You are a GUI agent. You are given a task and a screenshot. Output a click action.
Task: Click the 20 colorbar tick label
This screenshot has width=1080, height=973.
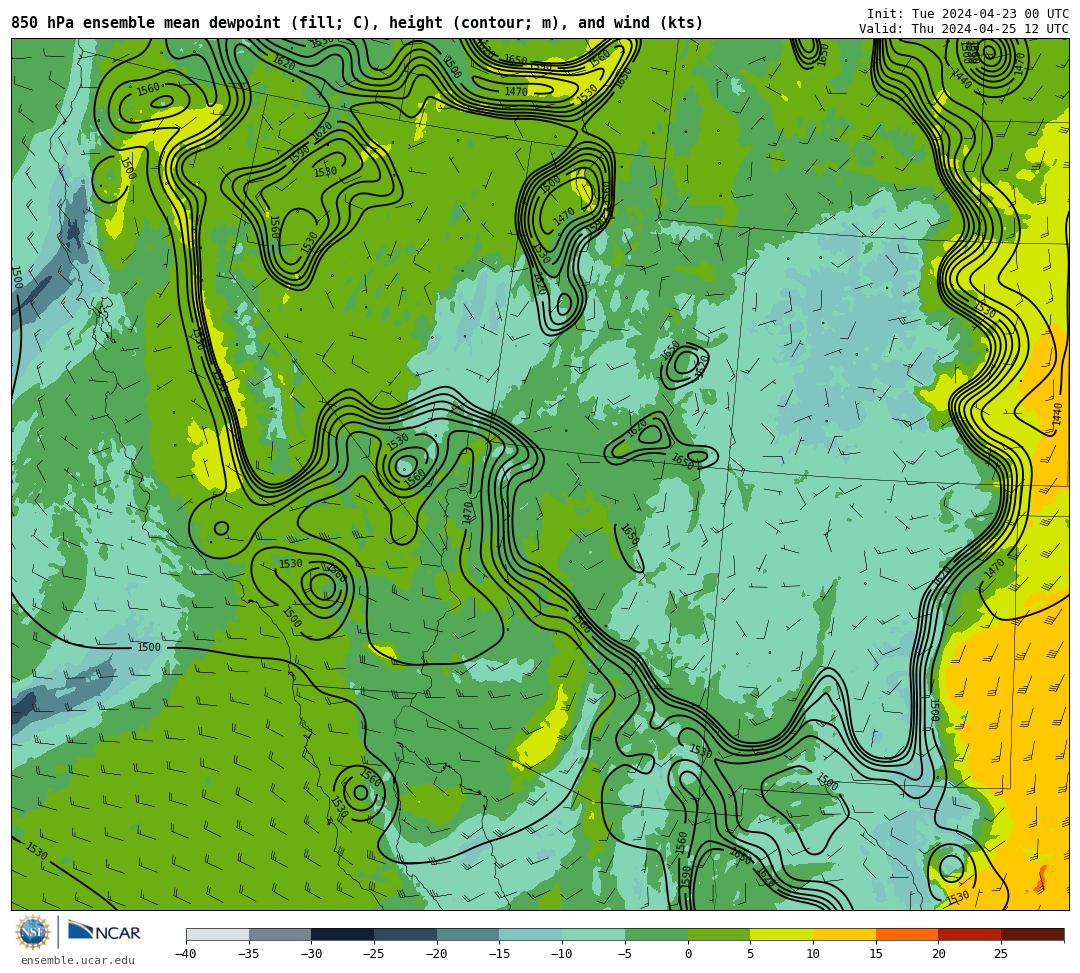point(939,954)
